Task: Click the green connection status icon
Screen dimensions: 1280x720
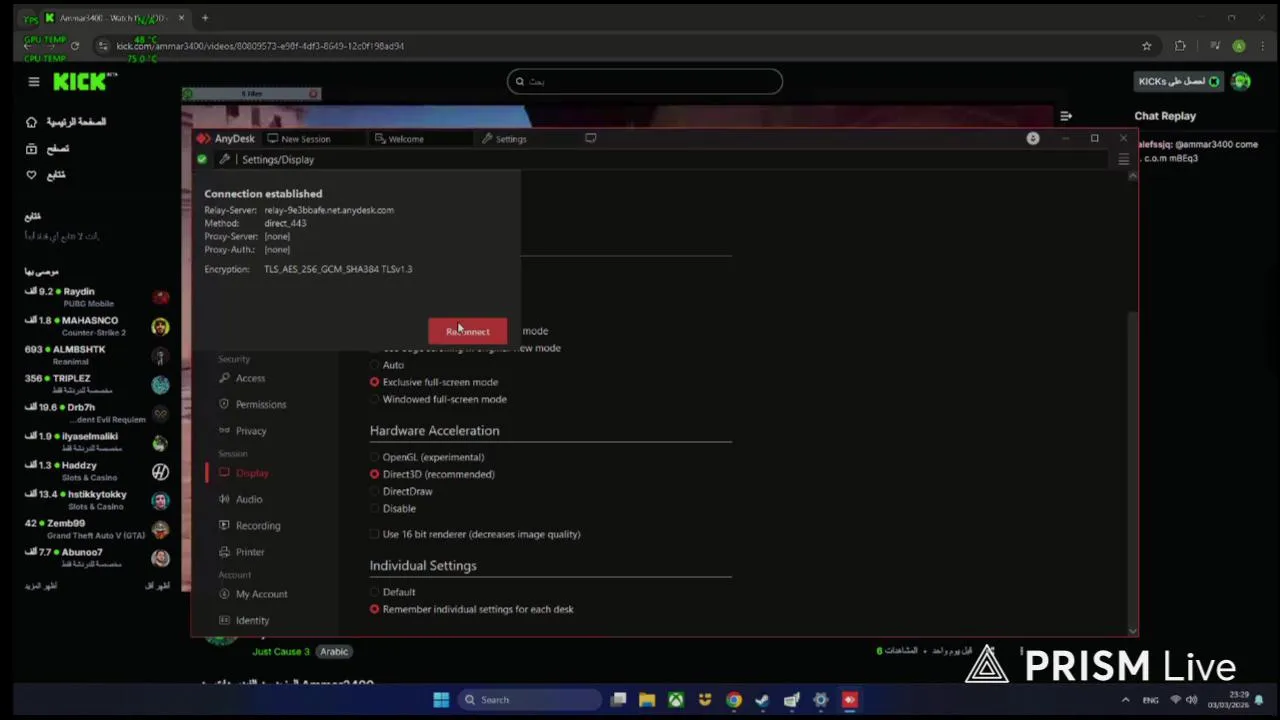Action: click(x=202, y=159)
